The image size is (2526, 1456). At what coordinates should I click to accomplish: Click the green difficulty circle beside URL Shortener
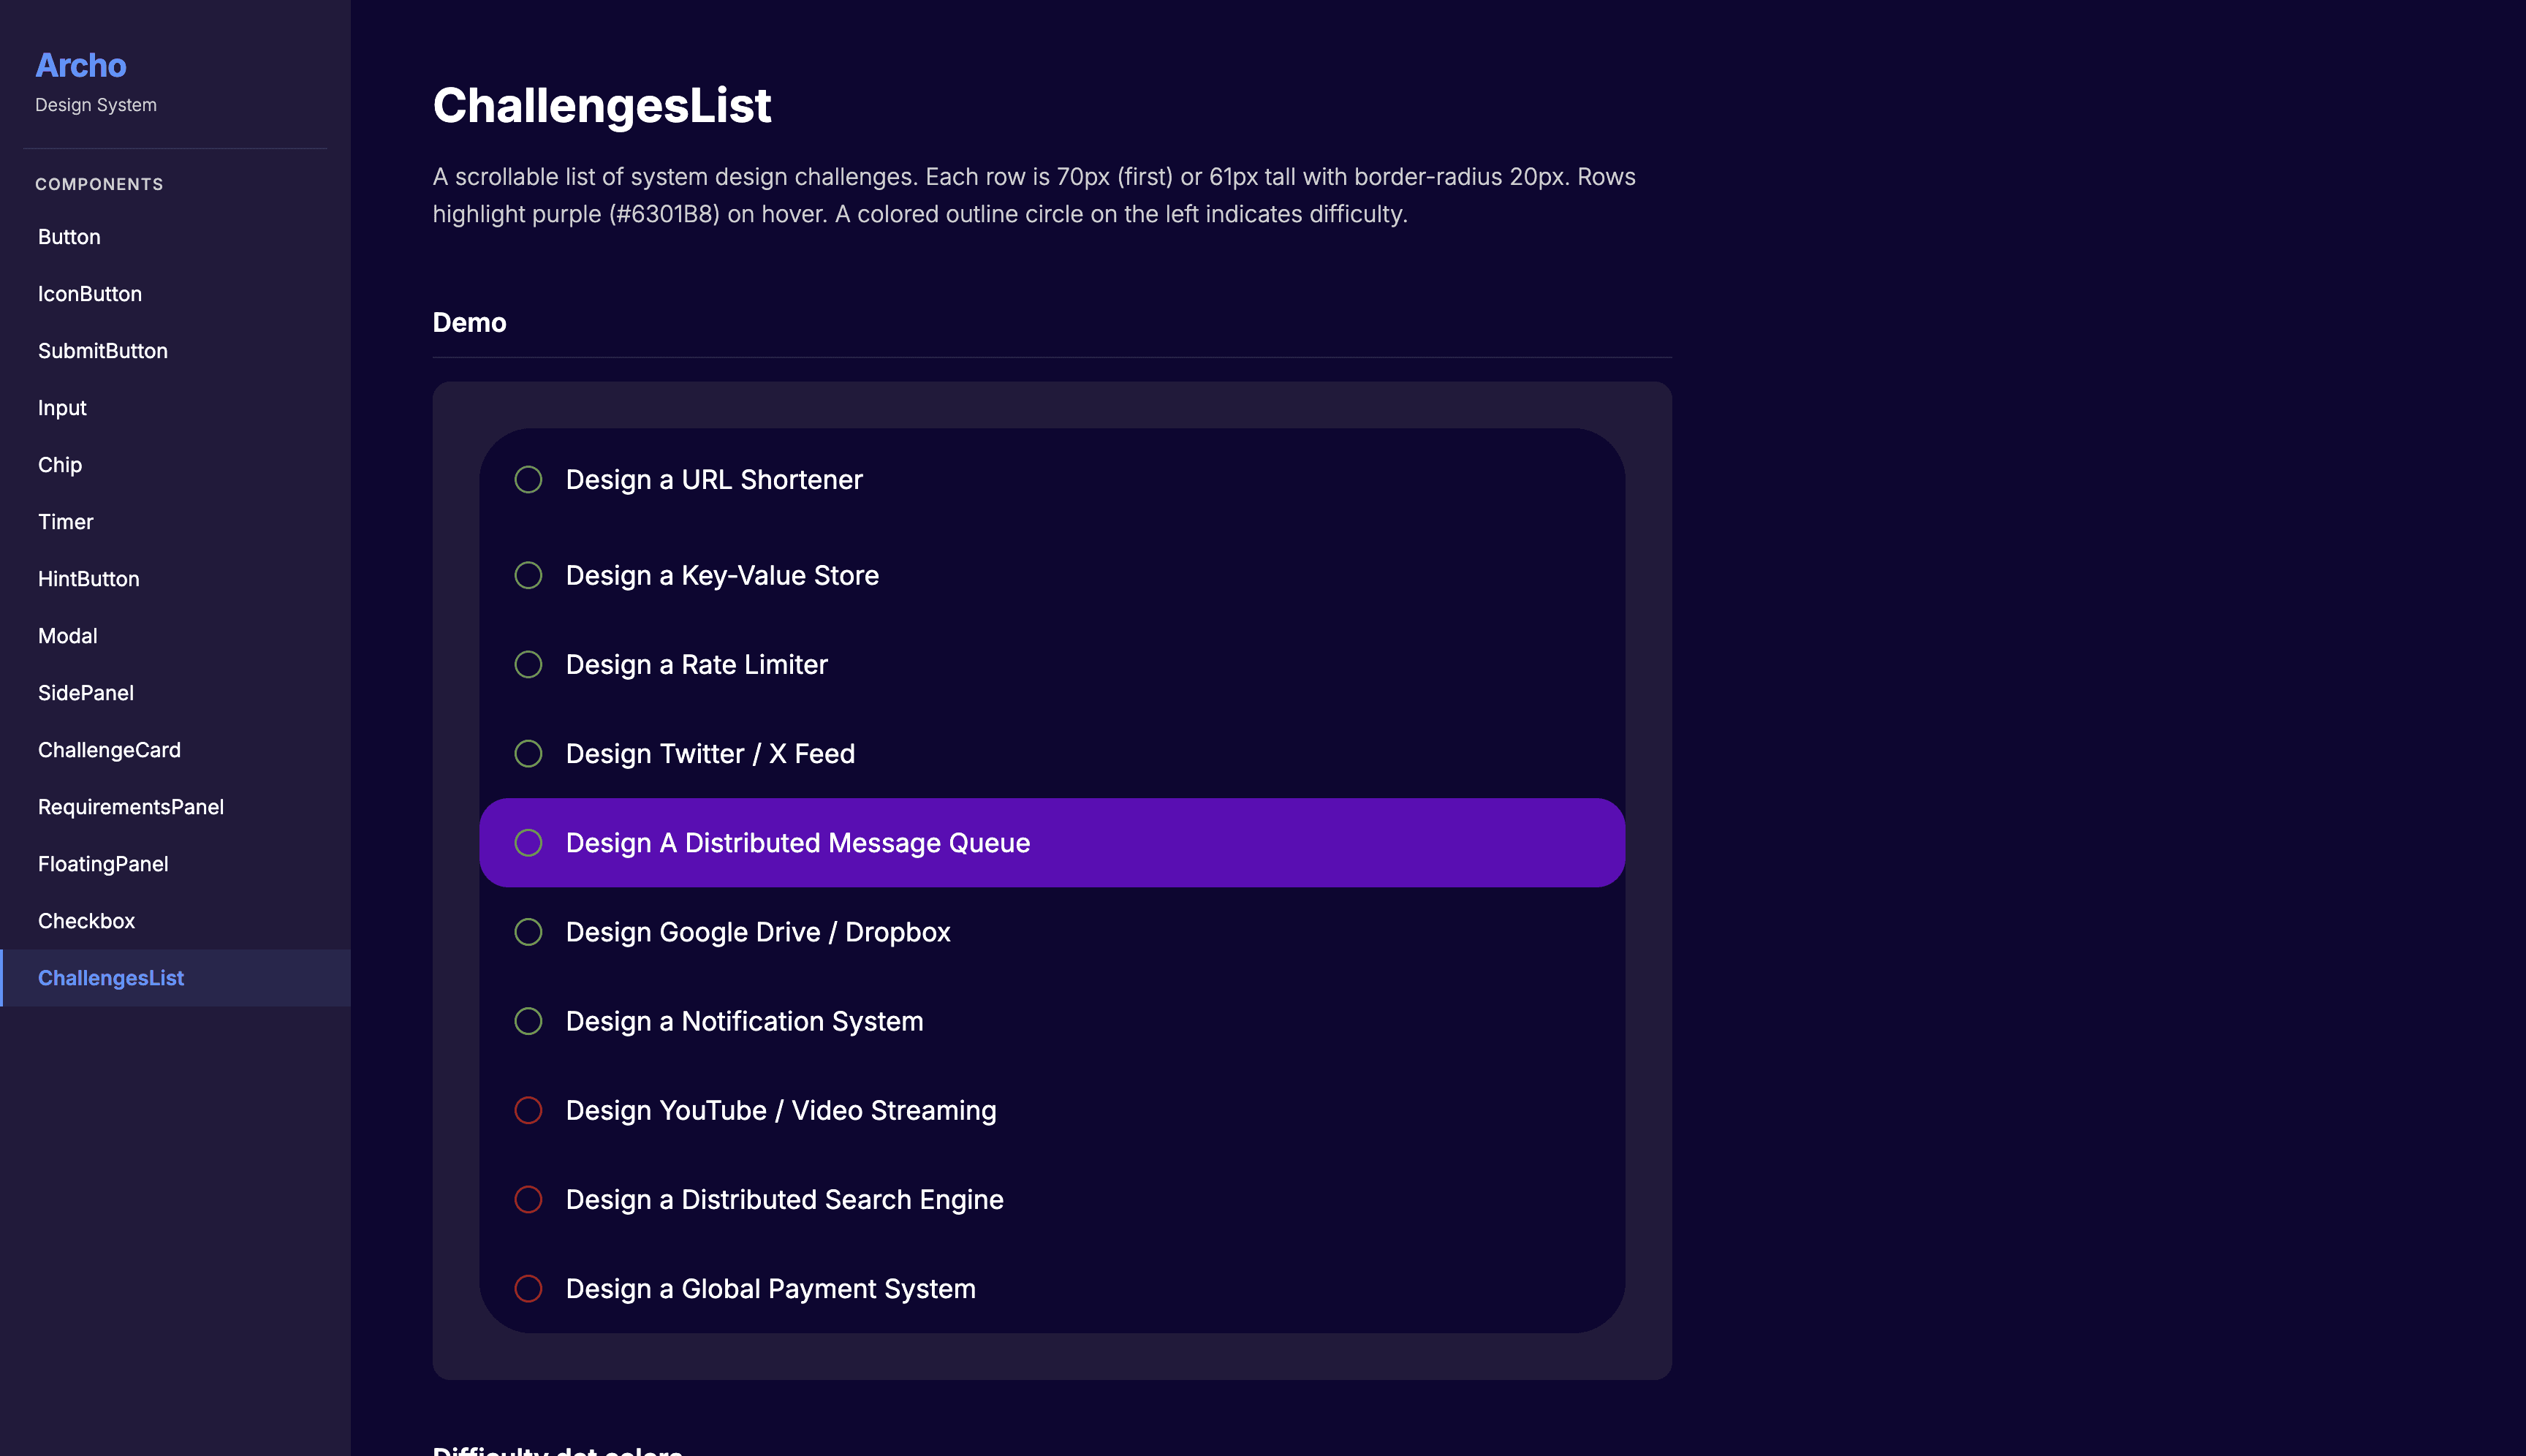pos(528,480)
